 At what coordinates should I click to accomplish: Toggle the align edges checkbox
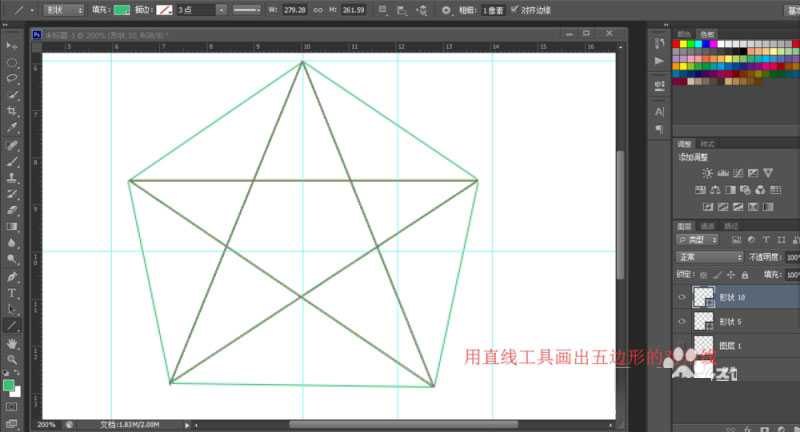click(x=514, y=10)
